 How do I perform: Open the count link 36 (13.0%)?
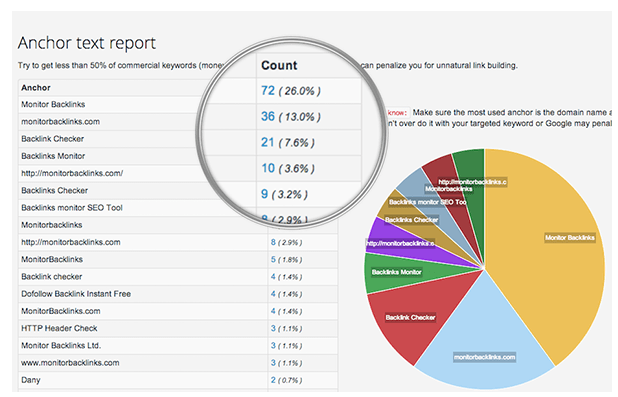click(x=290, y=117)
